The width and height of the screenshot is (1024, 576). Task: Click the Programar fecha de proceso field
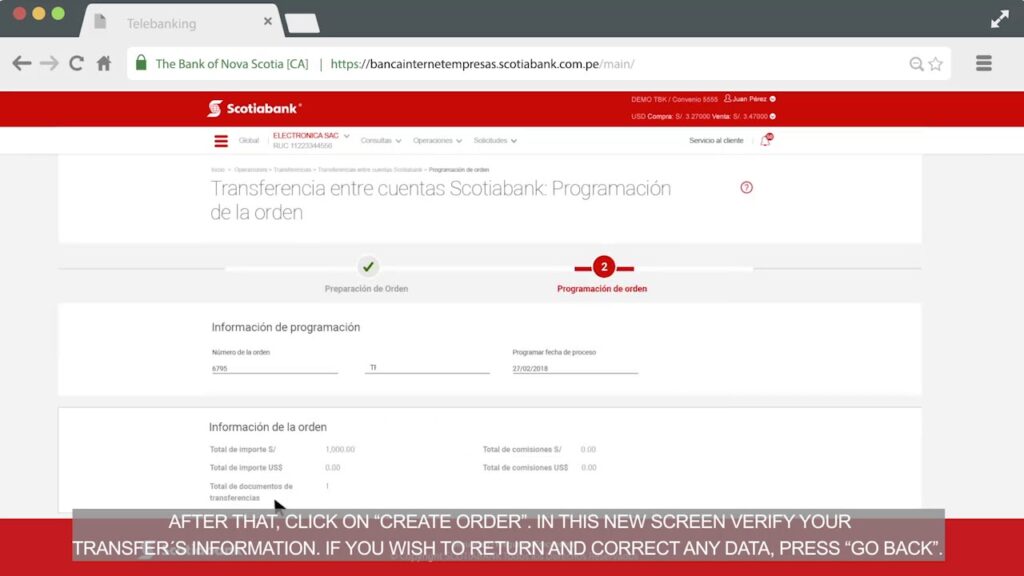click(574, 368)
